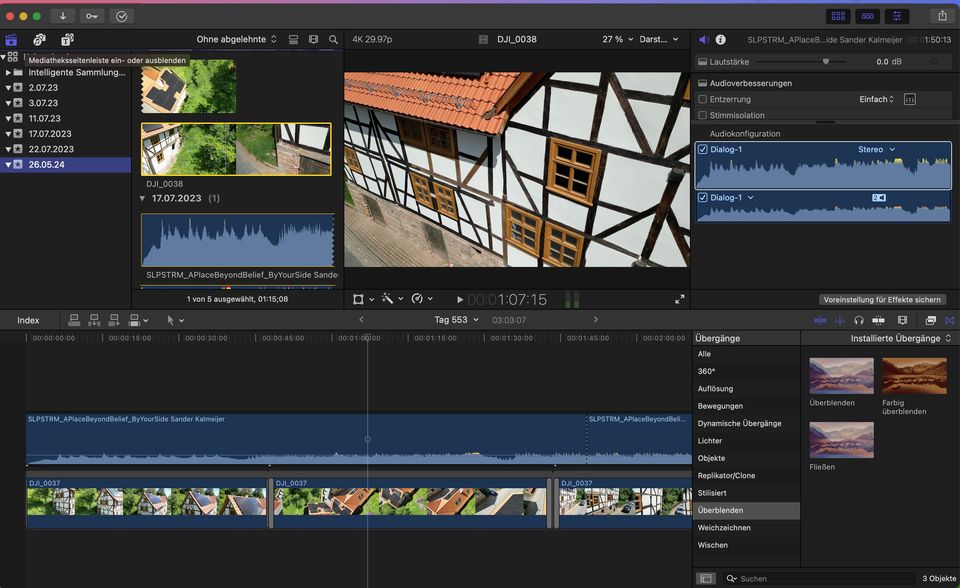Open the Darst... view options dropdown
This screenshot has width=960, height=588.
point(659,39)
